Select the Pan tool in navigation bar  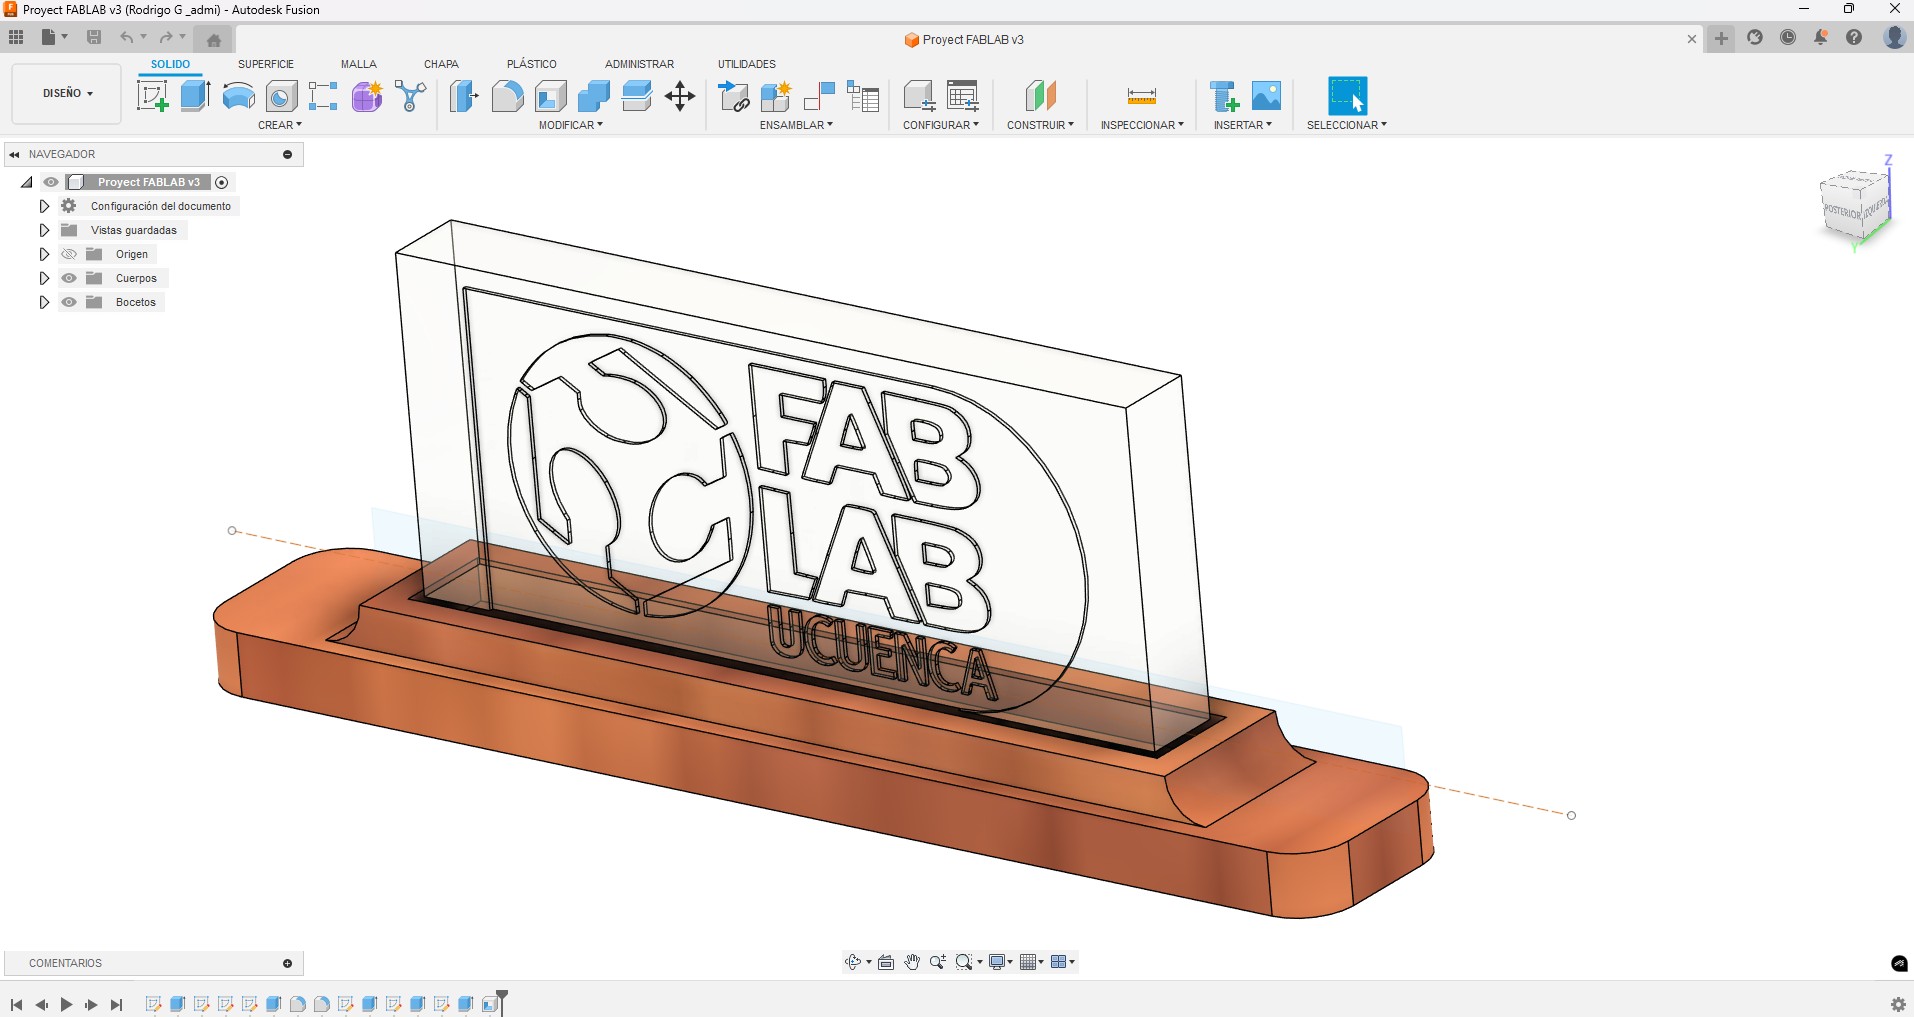(x=911, y=961)
